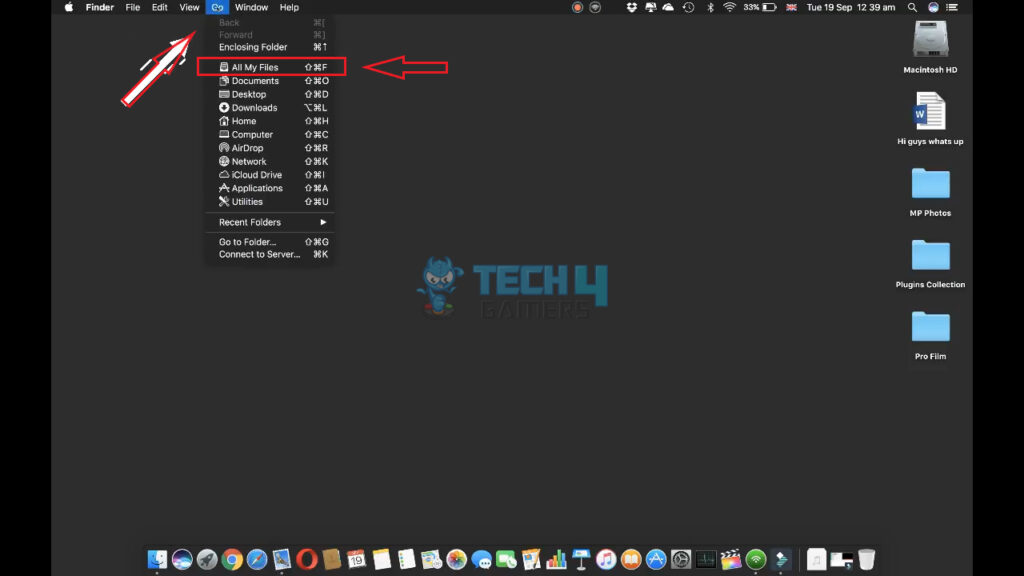Open System Preferences from the Dock

[679, 560]
